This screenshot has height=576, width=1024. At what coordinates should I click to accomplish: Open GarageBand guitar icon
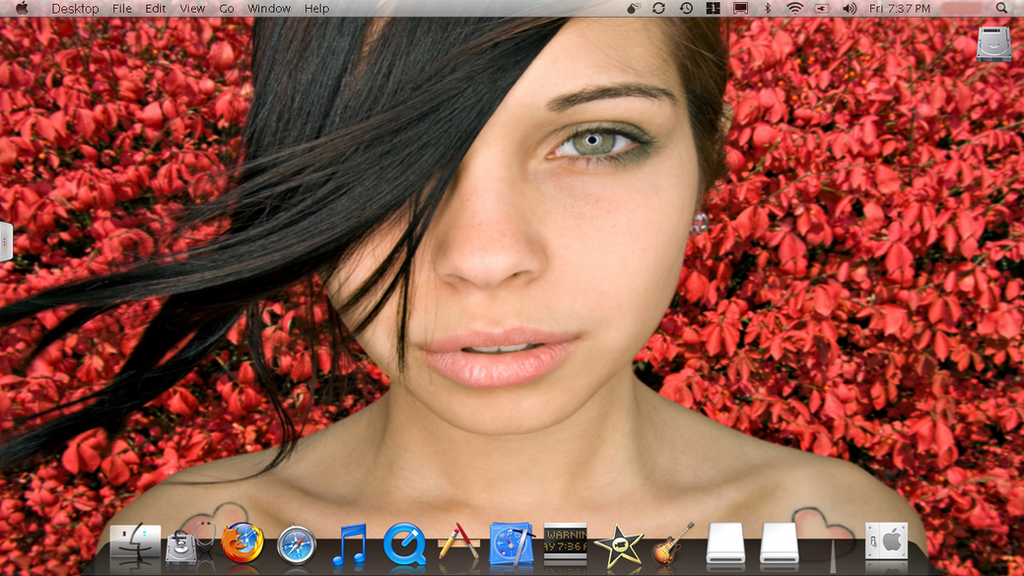coord(672,543)
